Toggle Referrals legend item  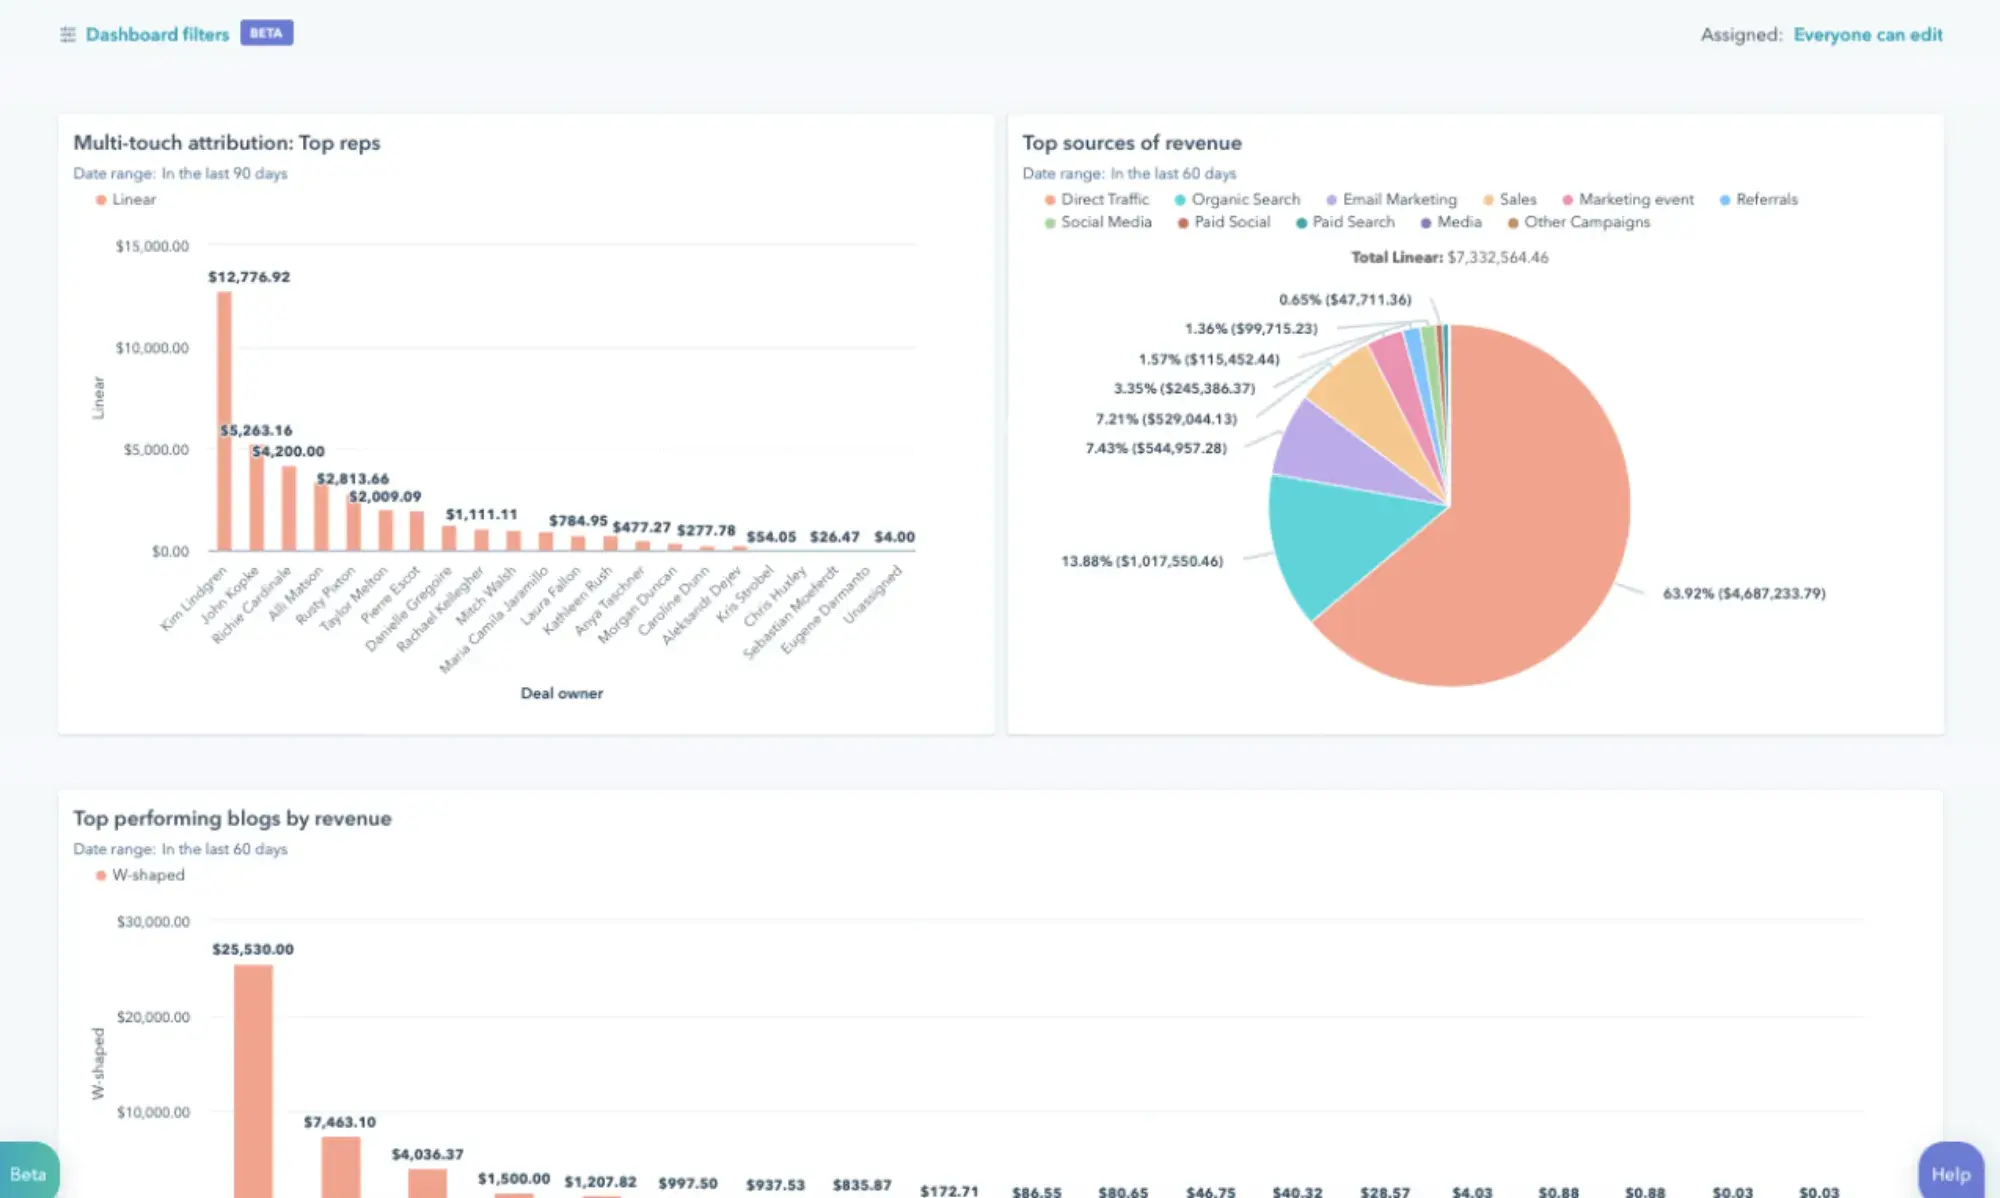[1759, 199]
